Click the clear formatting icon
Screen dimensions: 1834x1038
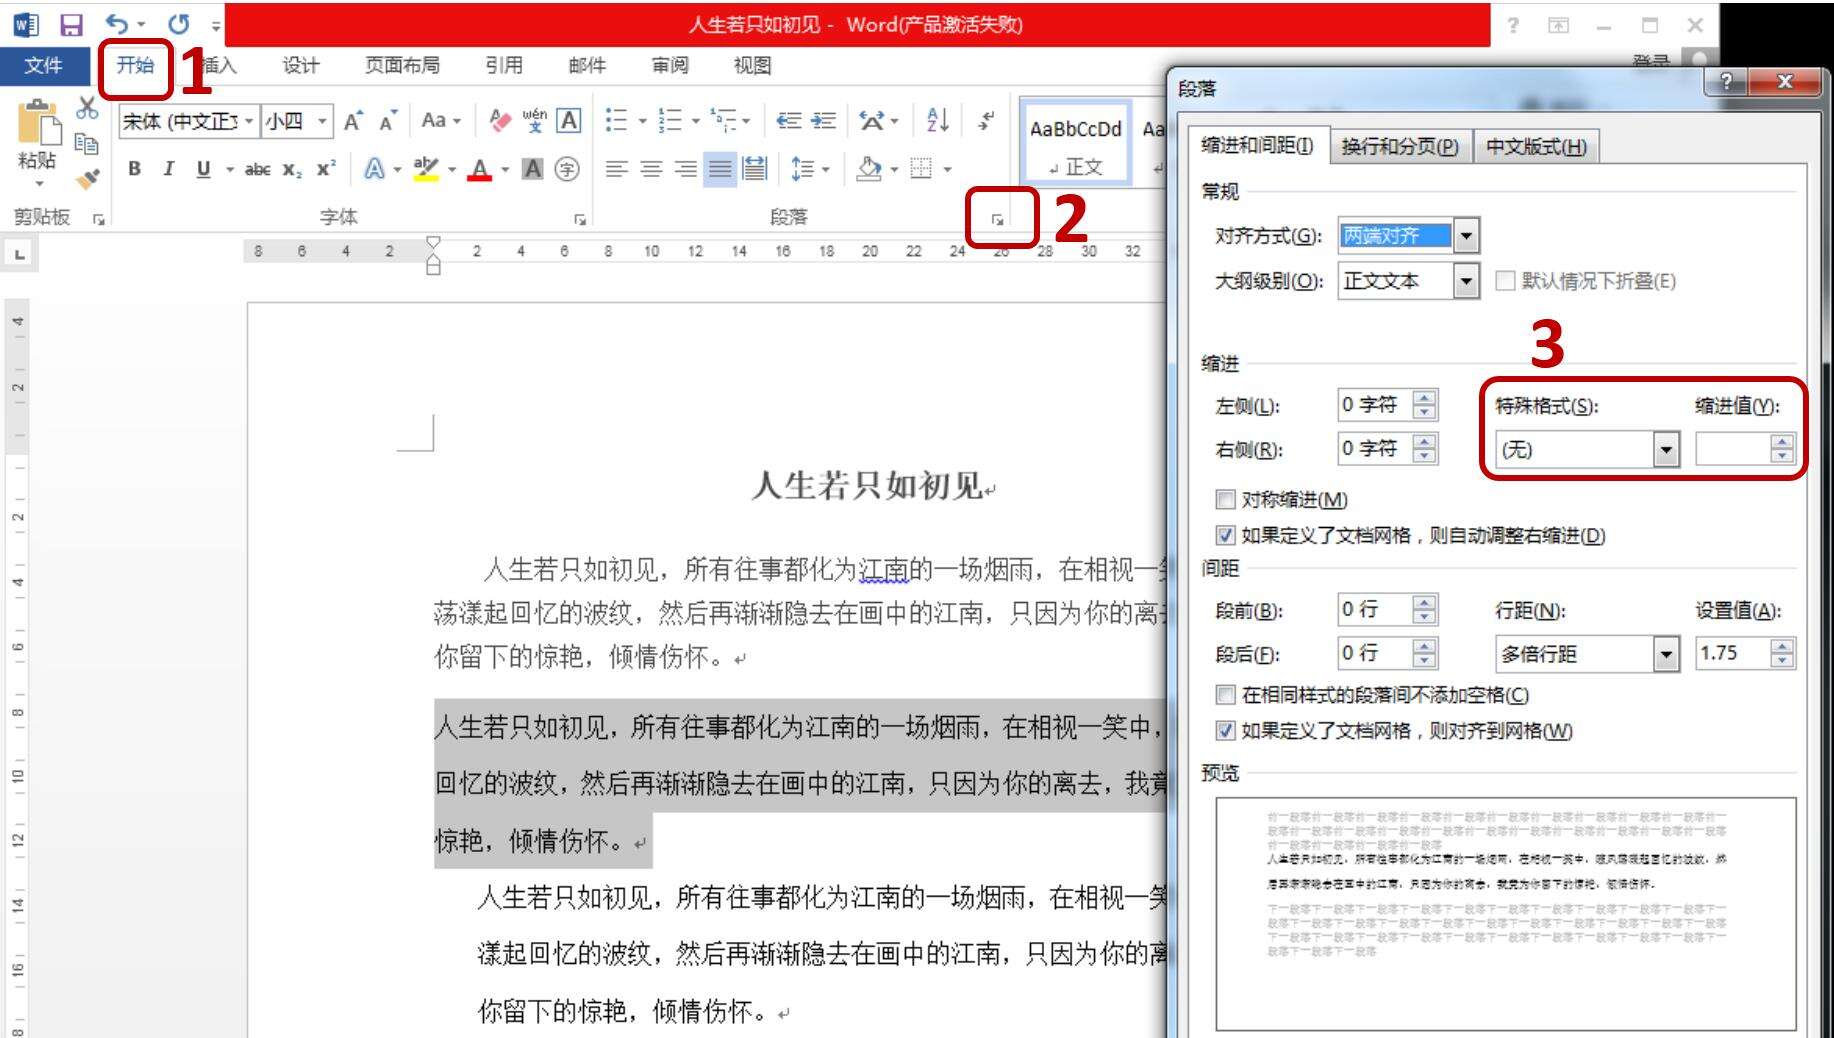[497, 120]
